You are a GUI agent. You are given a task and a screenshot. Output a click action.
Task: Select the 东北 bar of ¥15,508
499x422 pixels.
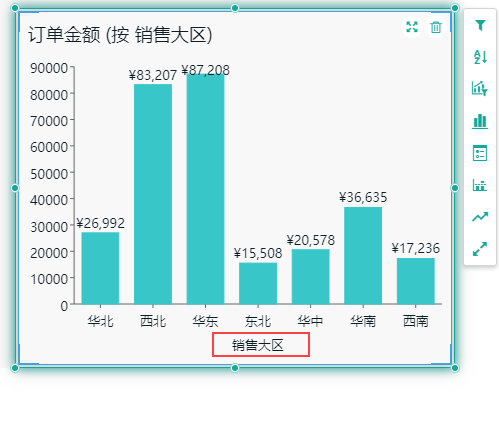coord(258,283)
